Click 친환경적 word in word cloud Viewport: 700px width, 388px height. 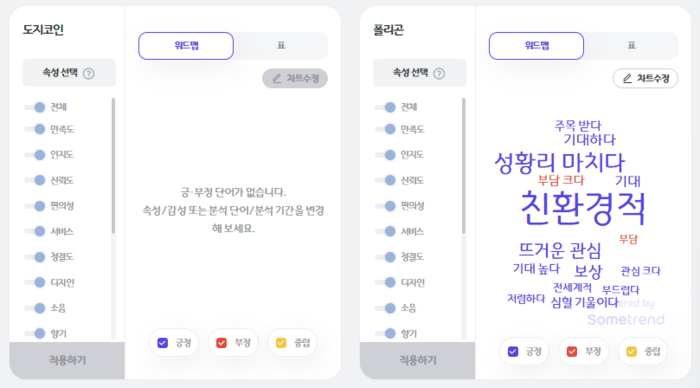tap(583, 208)
